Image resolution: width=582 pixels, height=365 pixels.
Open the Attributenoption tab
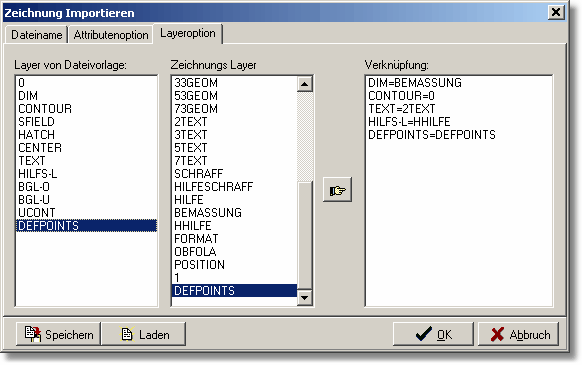[111, 35]
